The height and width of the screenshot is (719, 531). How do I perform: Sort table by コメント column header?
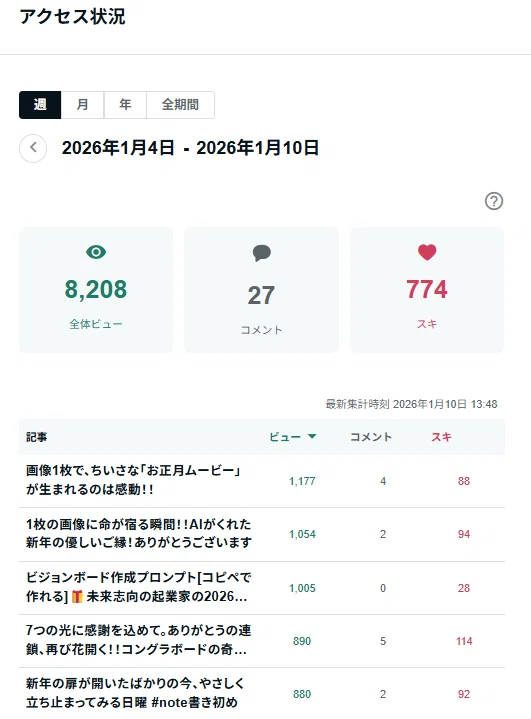click(x=371, y=437)
